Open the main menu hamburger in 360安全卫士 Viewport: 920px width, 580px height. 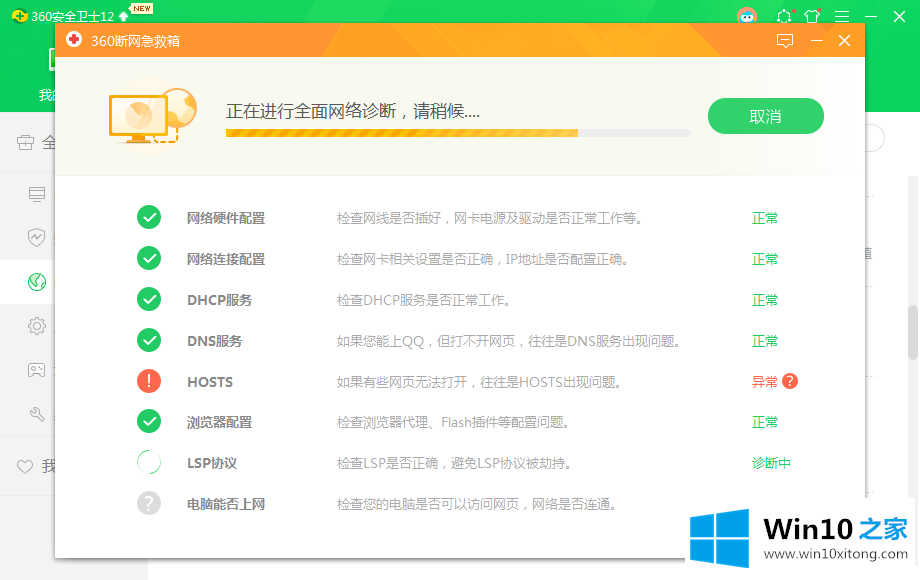coord(842,16)
